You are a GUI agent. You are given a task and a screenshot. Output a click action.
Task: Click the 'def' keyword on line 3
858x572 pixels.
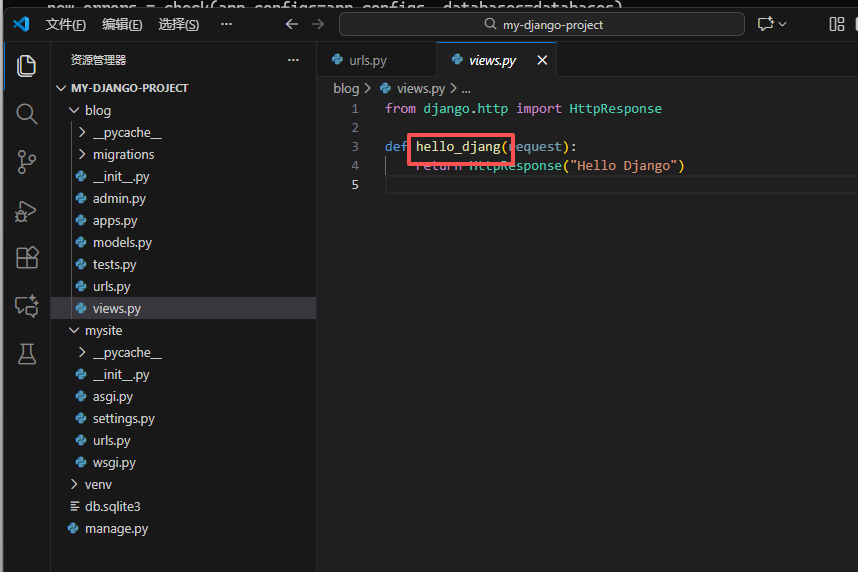tap(396, 146)
